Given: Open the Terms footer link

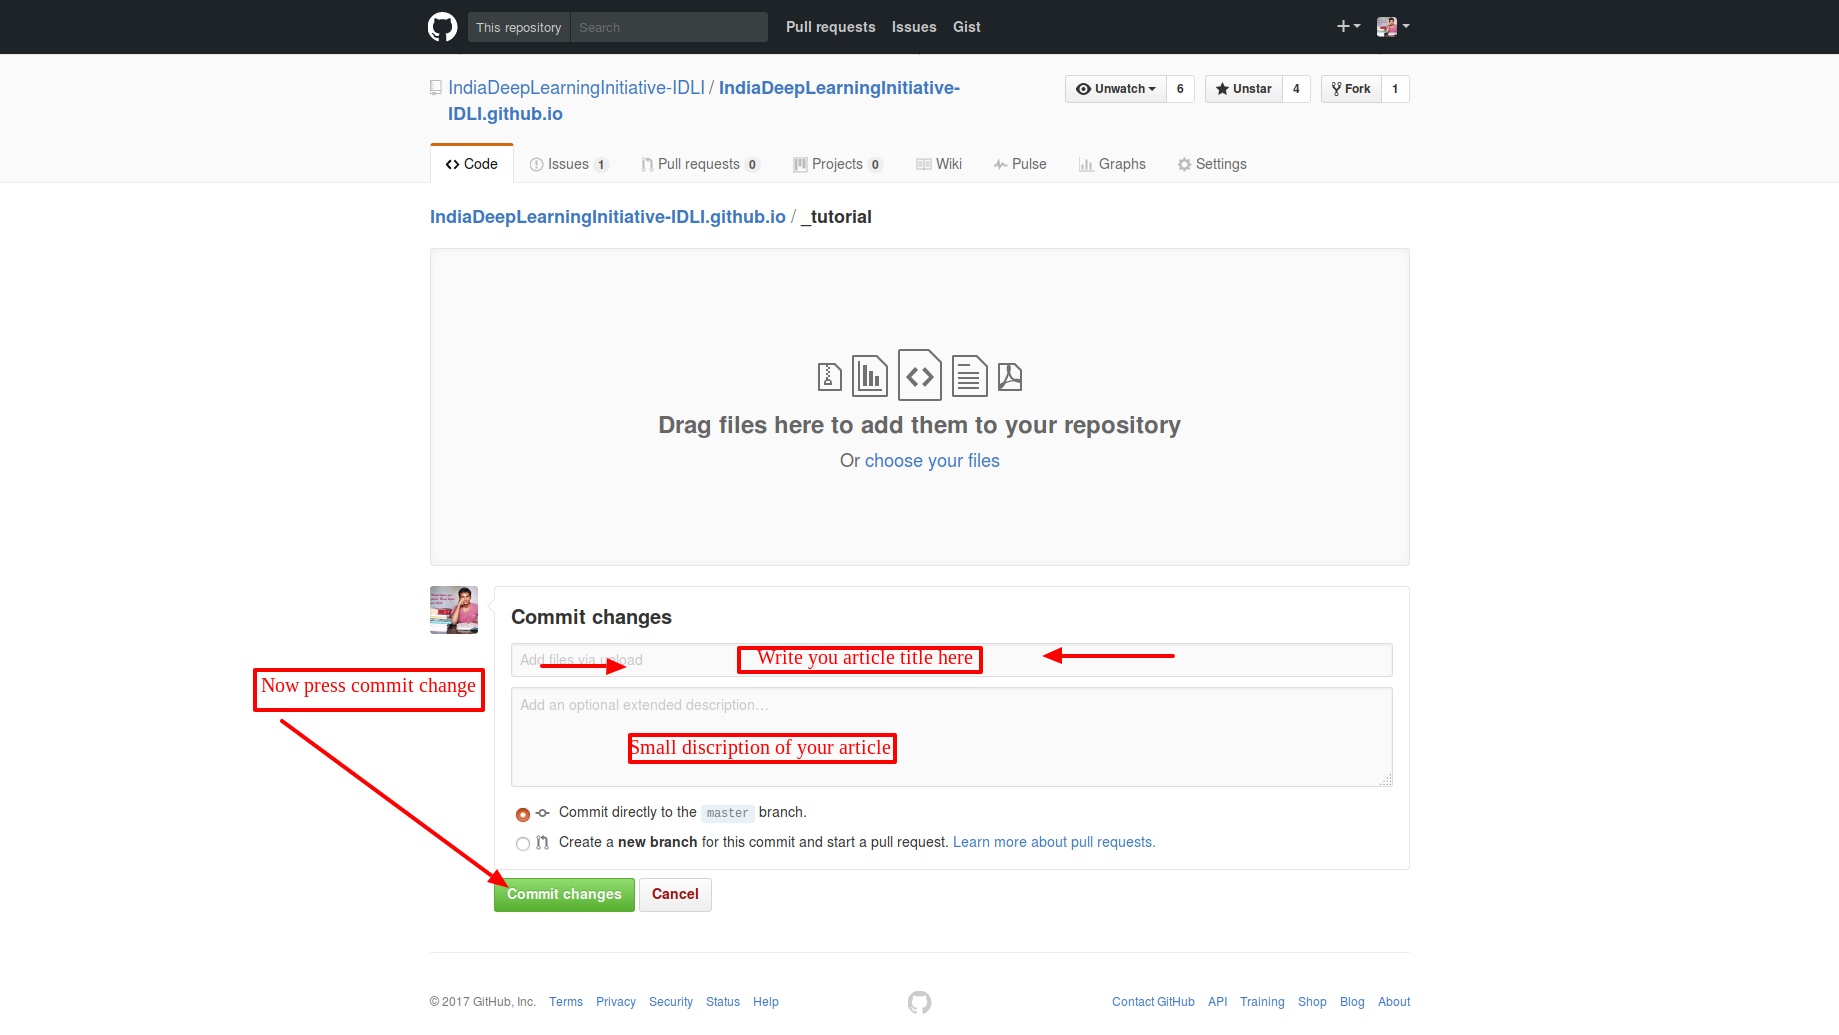Looking at the screenshot, I should [566, 1002].
